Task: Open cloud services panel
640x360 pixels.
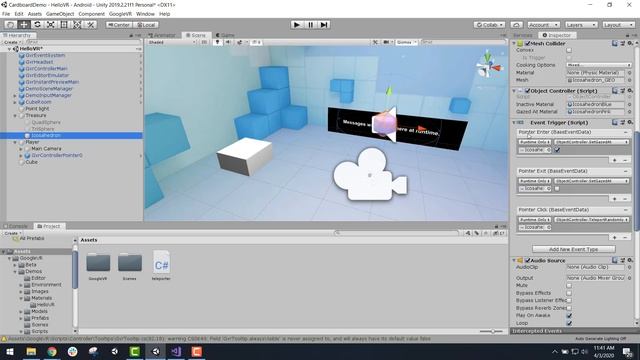Action: click(x=516, y=25)
